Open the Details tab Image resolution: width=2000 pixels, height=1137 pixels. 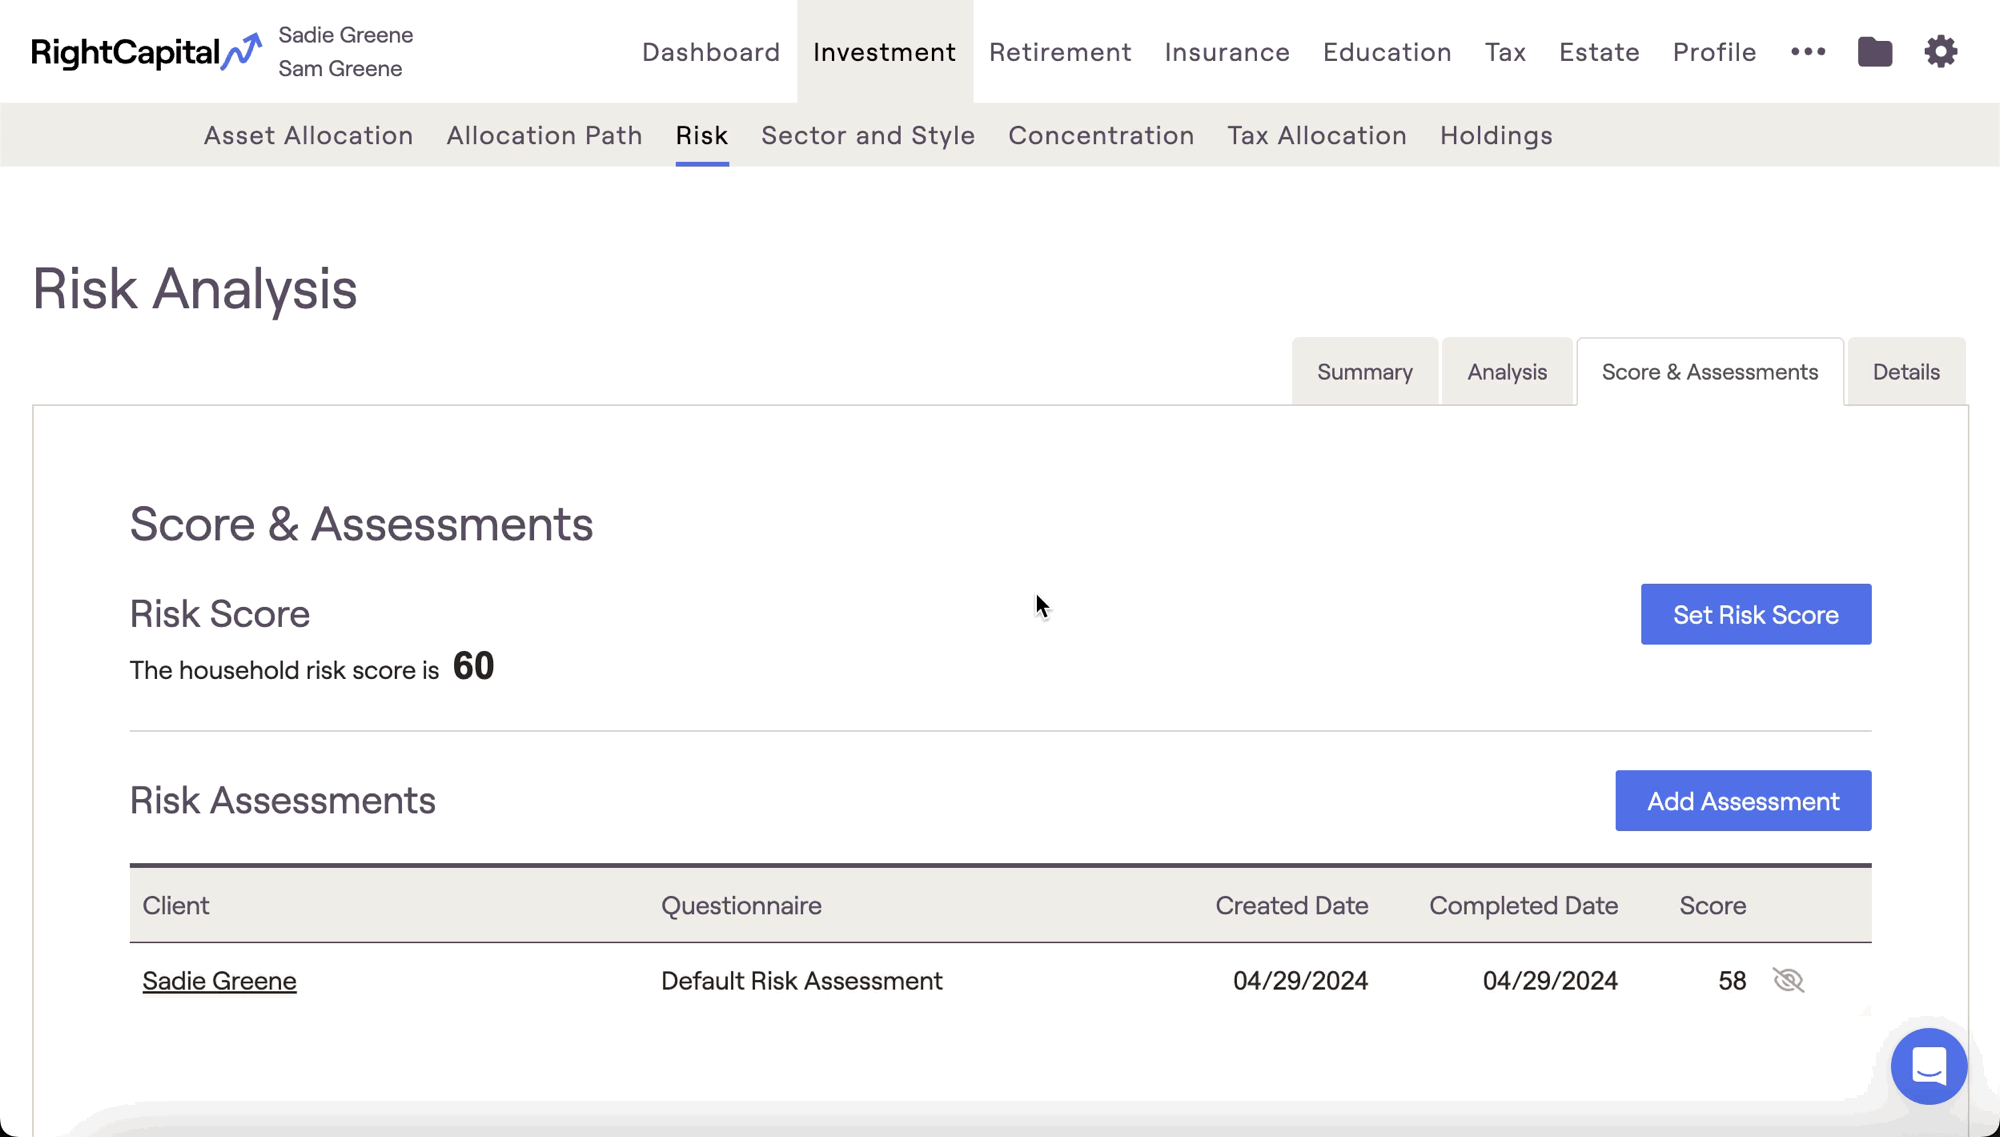[x=1905, y=372]
